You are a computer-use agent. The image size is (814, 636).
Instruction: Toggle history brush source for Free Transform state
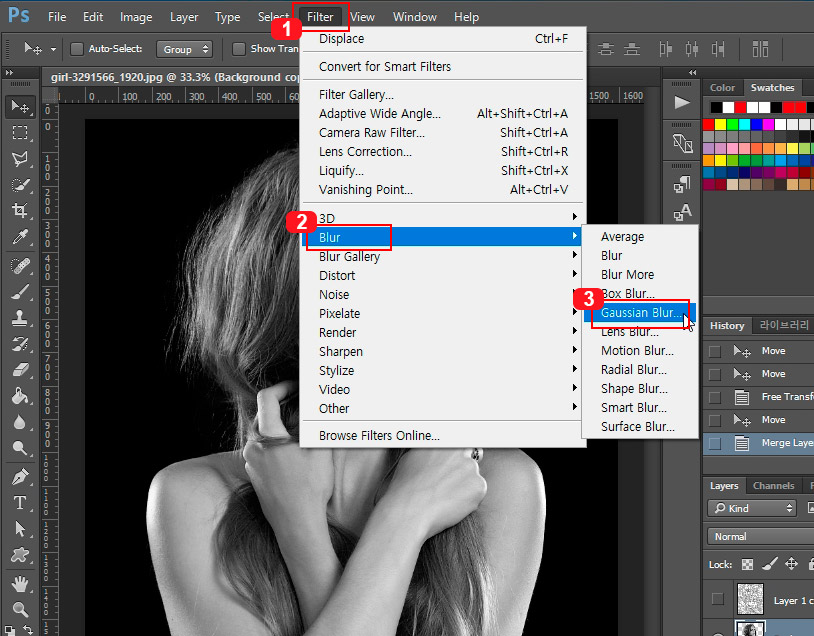tap(715, 397)
